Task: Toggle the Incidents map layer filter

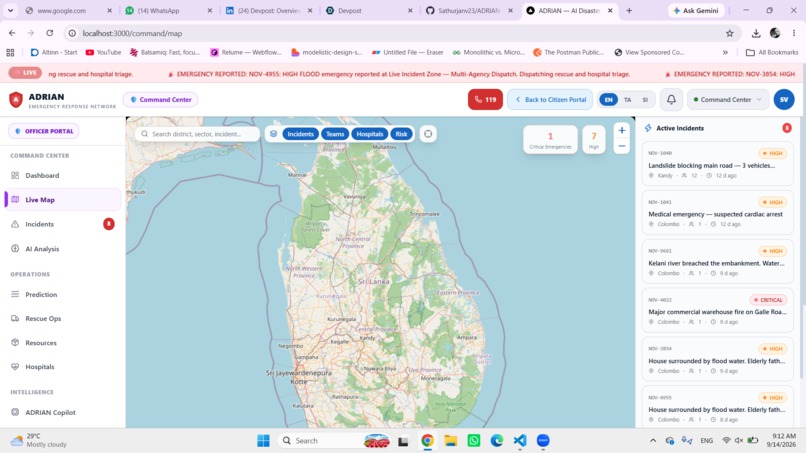Action: coord(300,134)
